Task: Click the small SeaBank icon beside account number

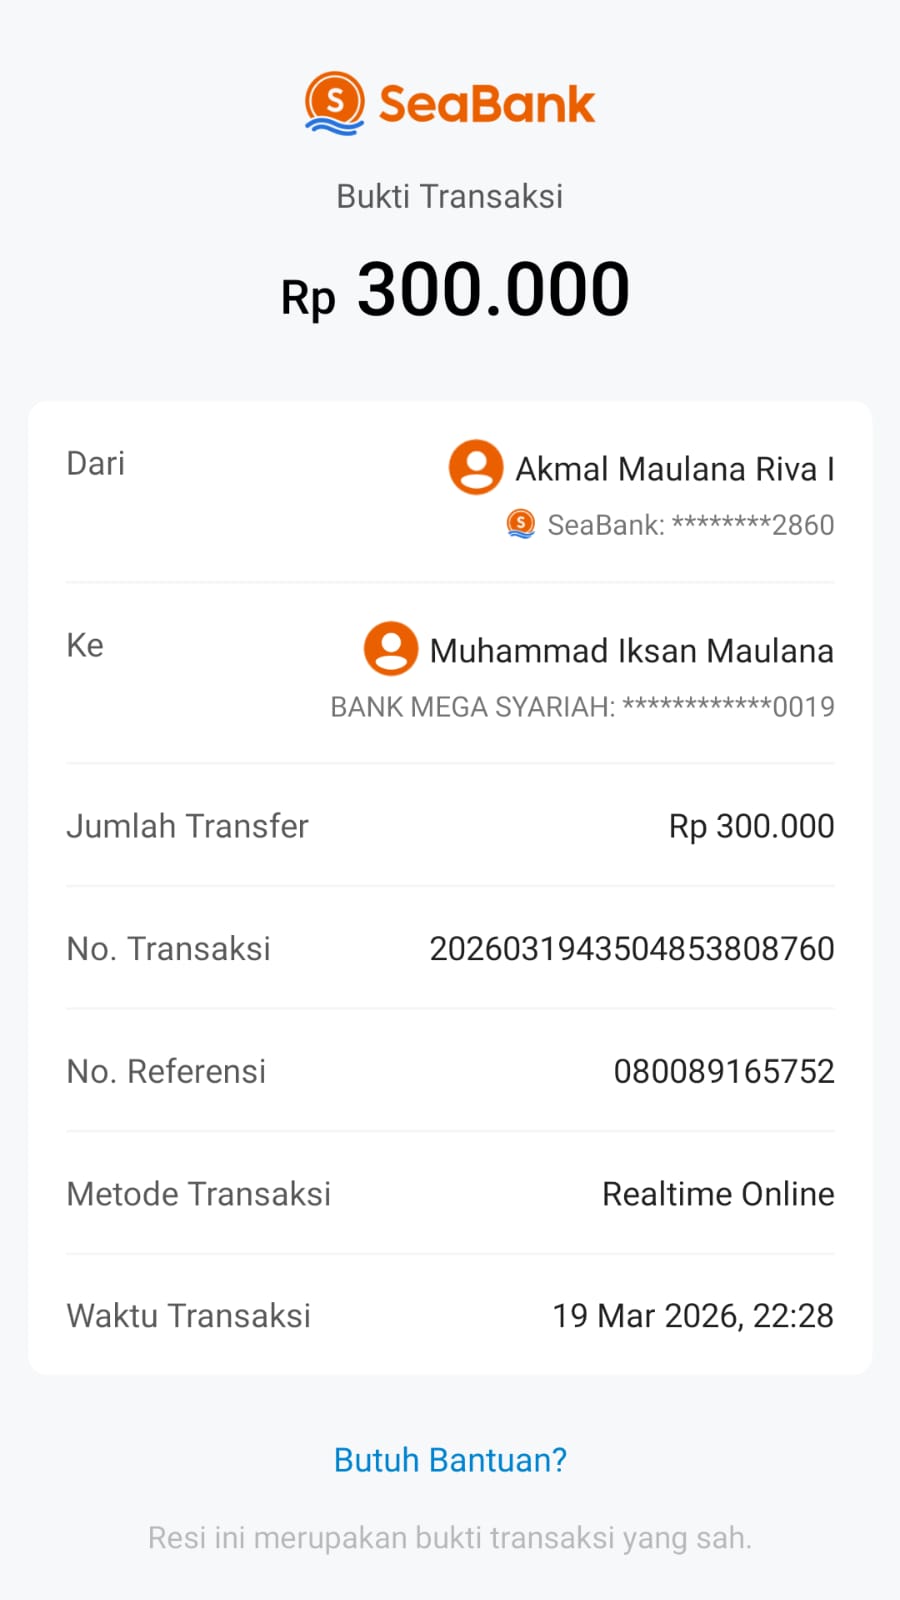Action: click(x=521, y=523)
